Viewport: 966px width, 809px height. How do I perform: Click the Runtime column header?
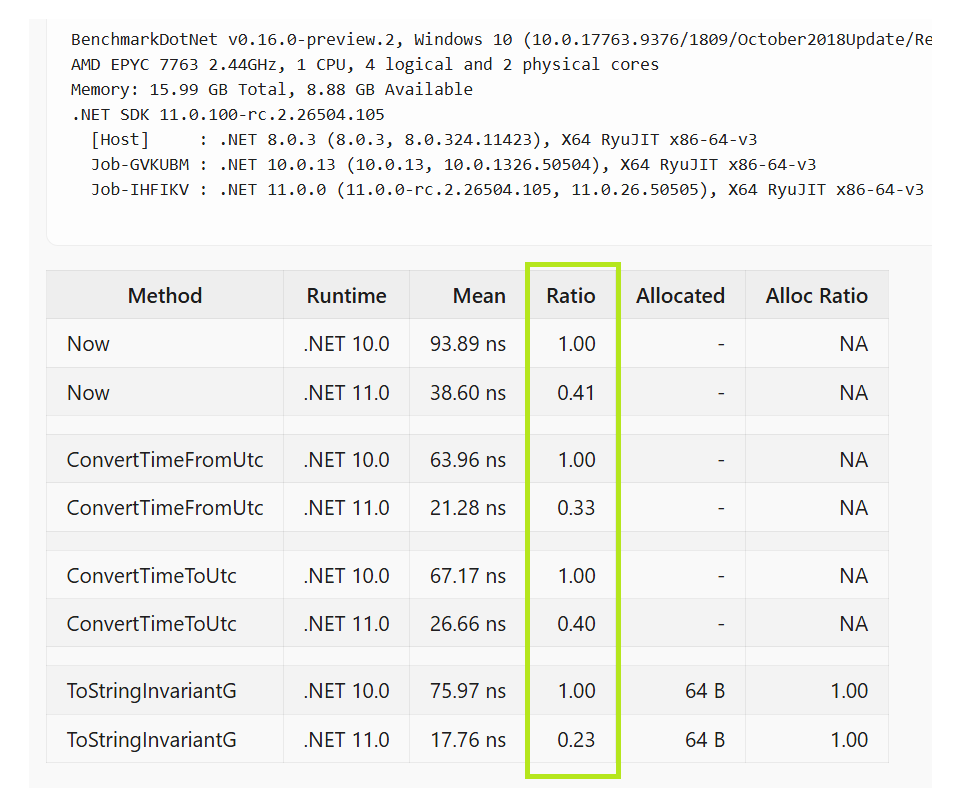coord(346,296)
